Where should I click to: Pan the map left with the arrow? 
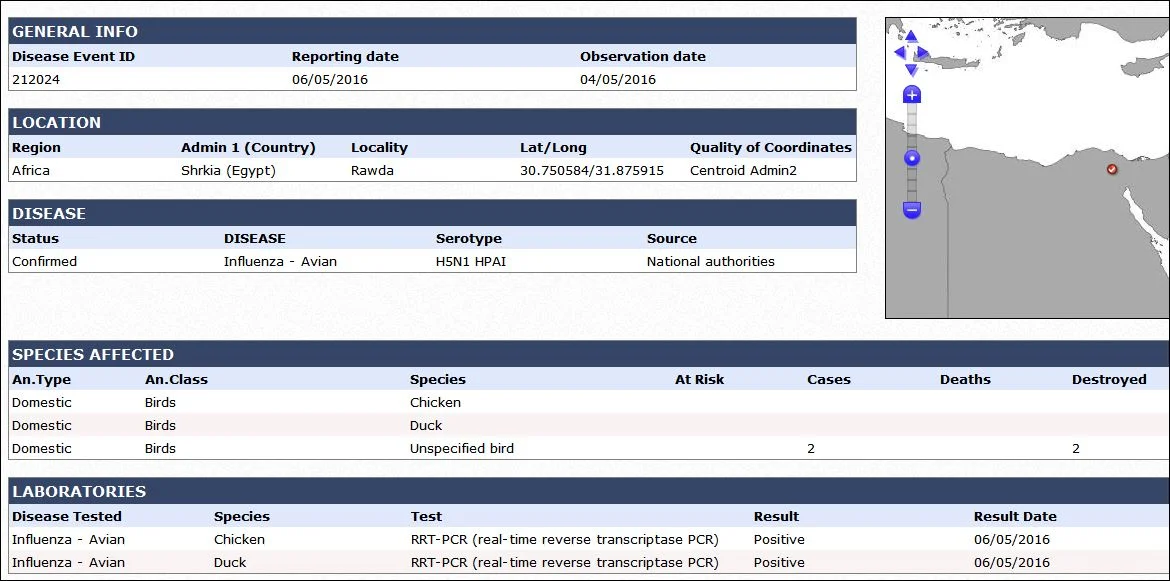click(x=899, y=53)
